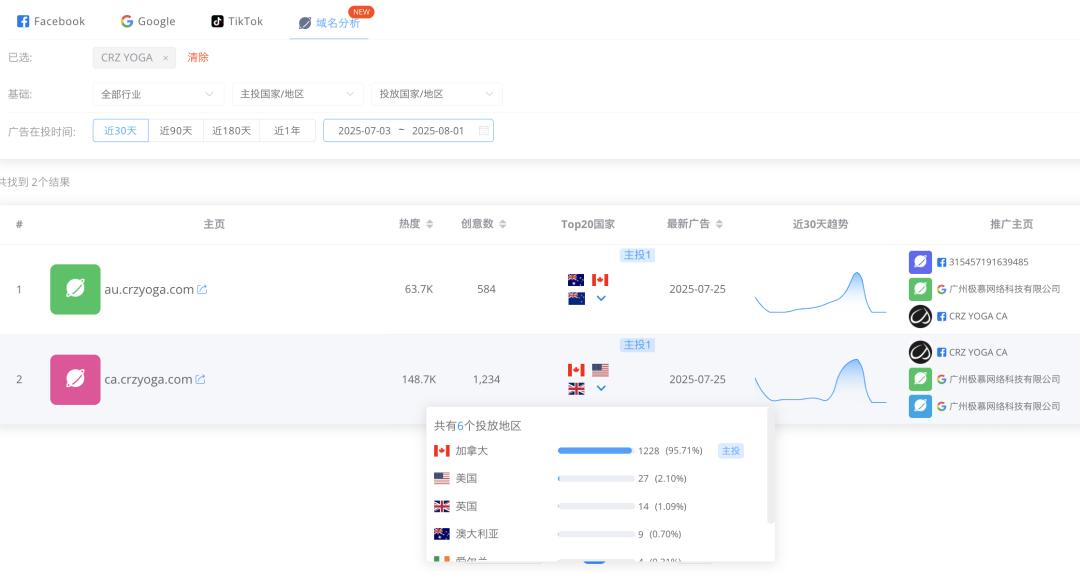Open the TikTok tab
This screenshot has width=1080, height=575.
click(x=237, y=21)
